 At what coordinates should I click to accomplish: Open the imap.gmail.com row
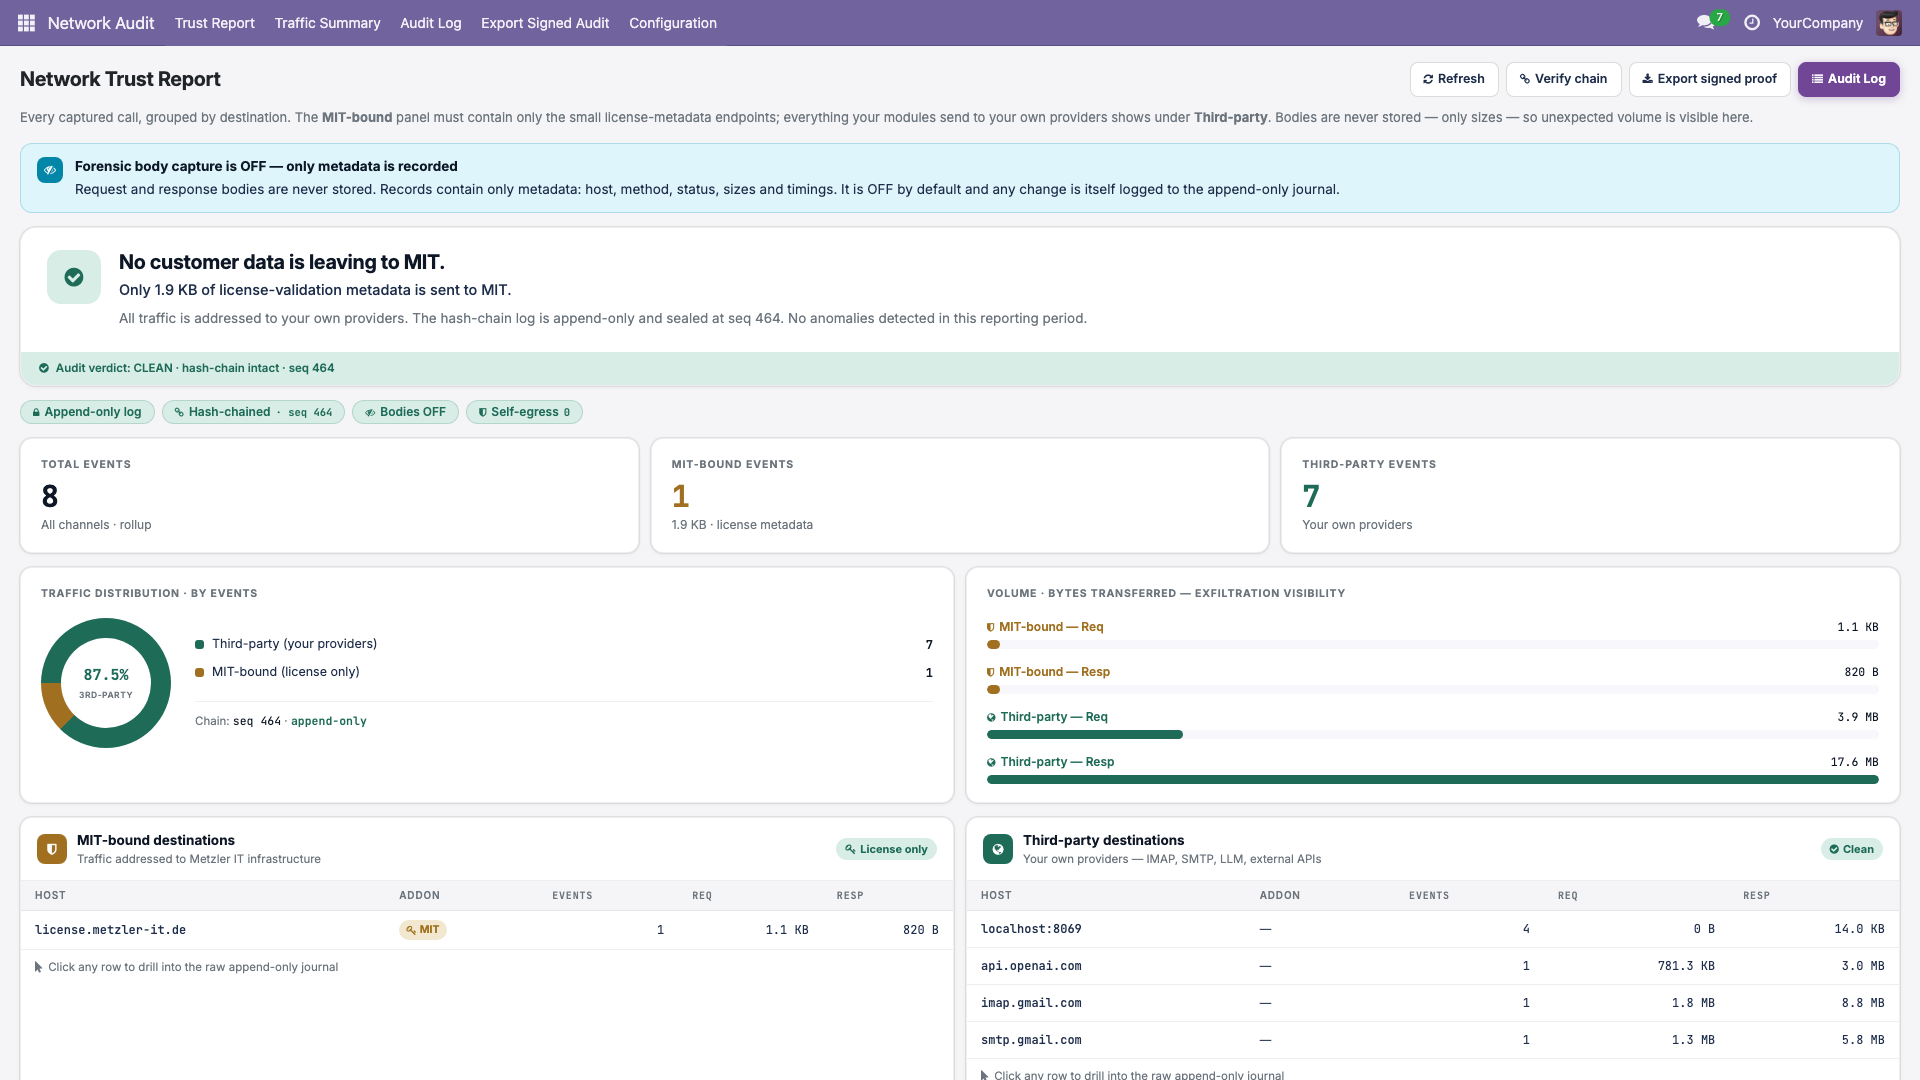tap(1432, 1003)
